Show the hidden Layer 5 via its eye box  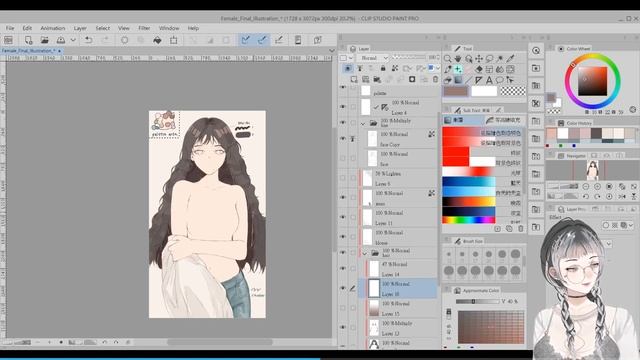(343, 178)
